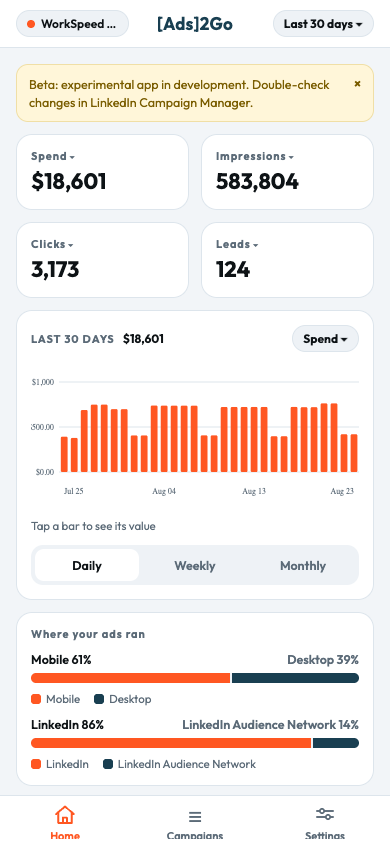Viewport: 390px width, 844px height.
Task: Click the orange Mobile legend square
Action: tap(36, 699)
